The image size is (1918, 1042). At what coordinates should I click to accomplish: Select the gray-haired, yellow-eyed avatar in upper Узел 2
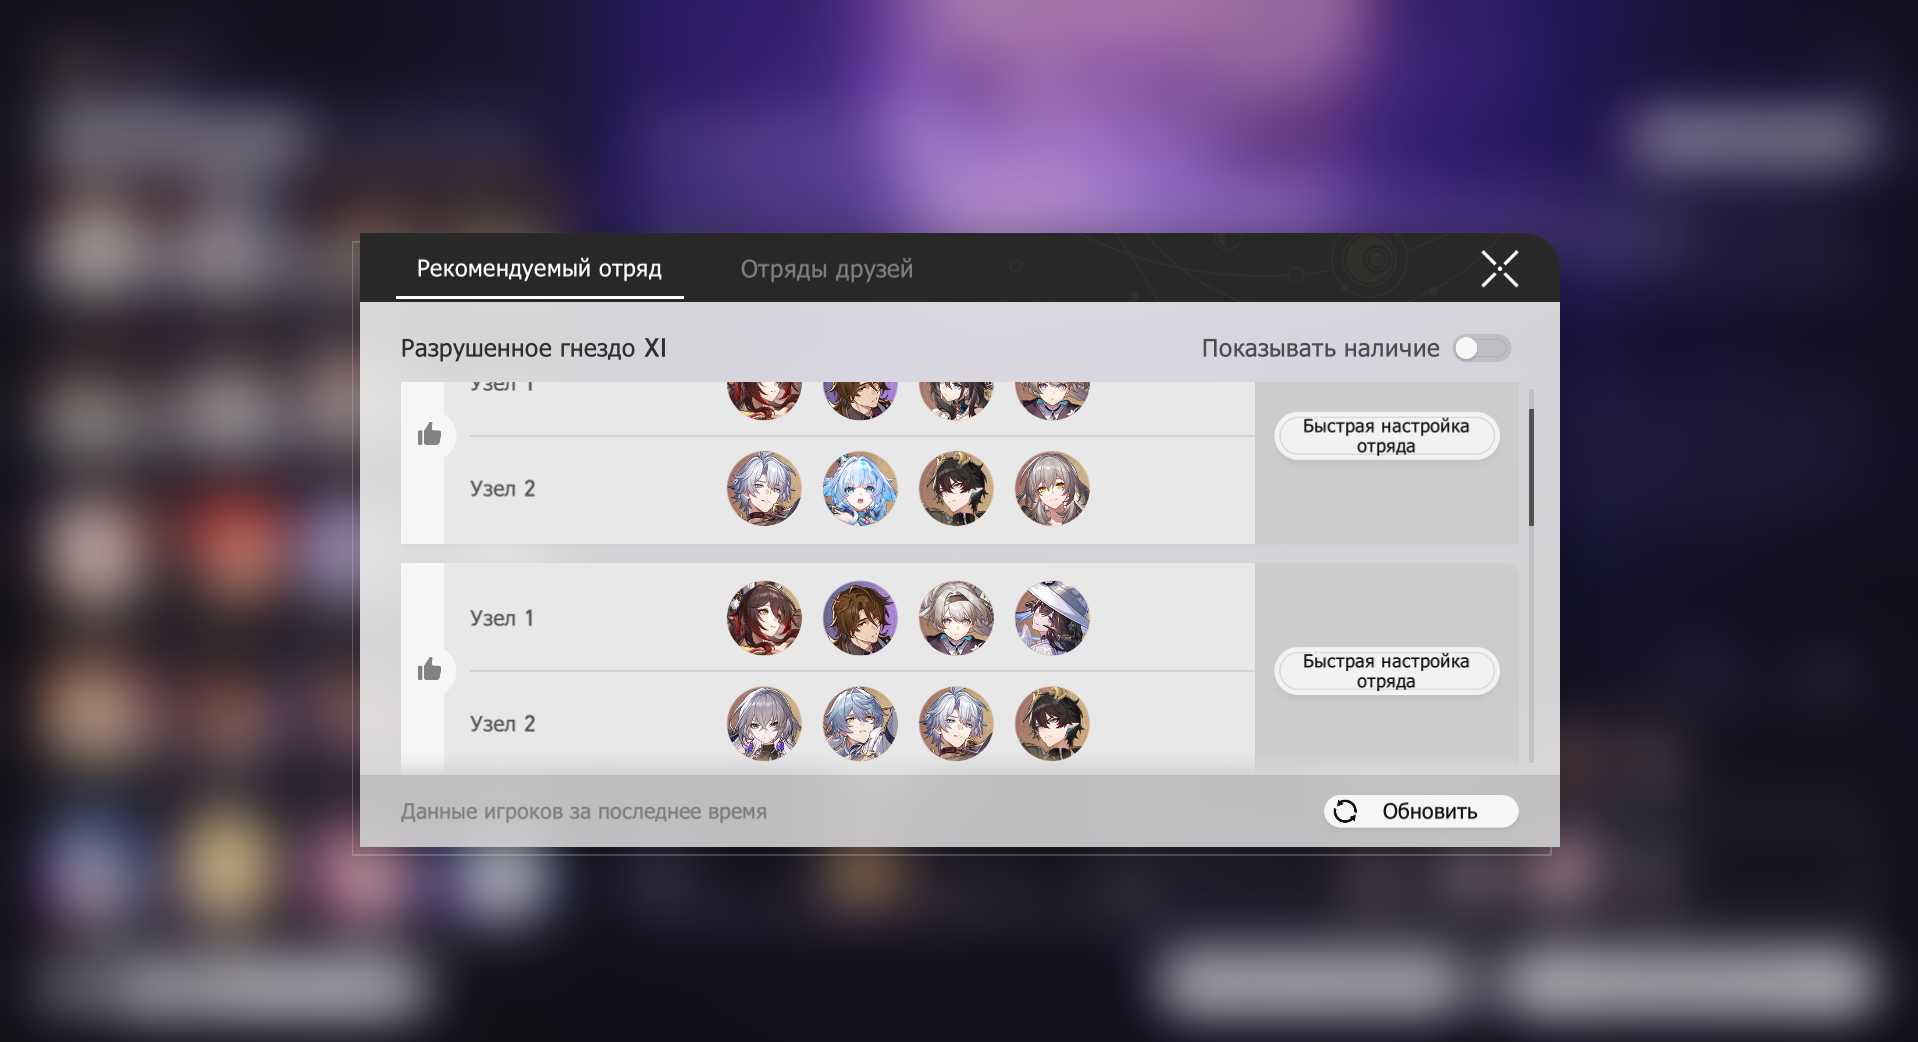click(x=1052, y=488)
